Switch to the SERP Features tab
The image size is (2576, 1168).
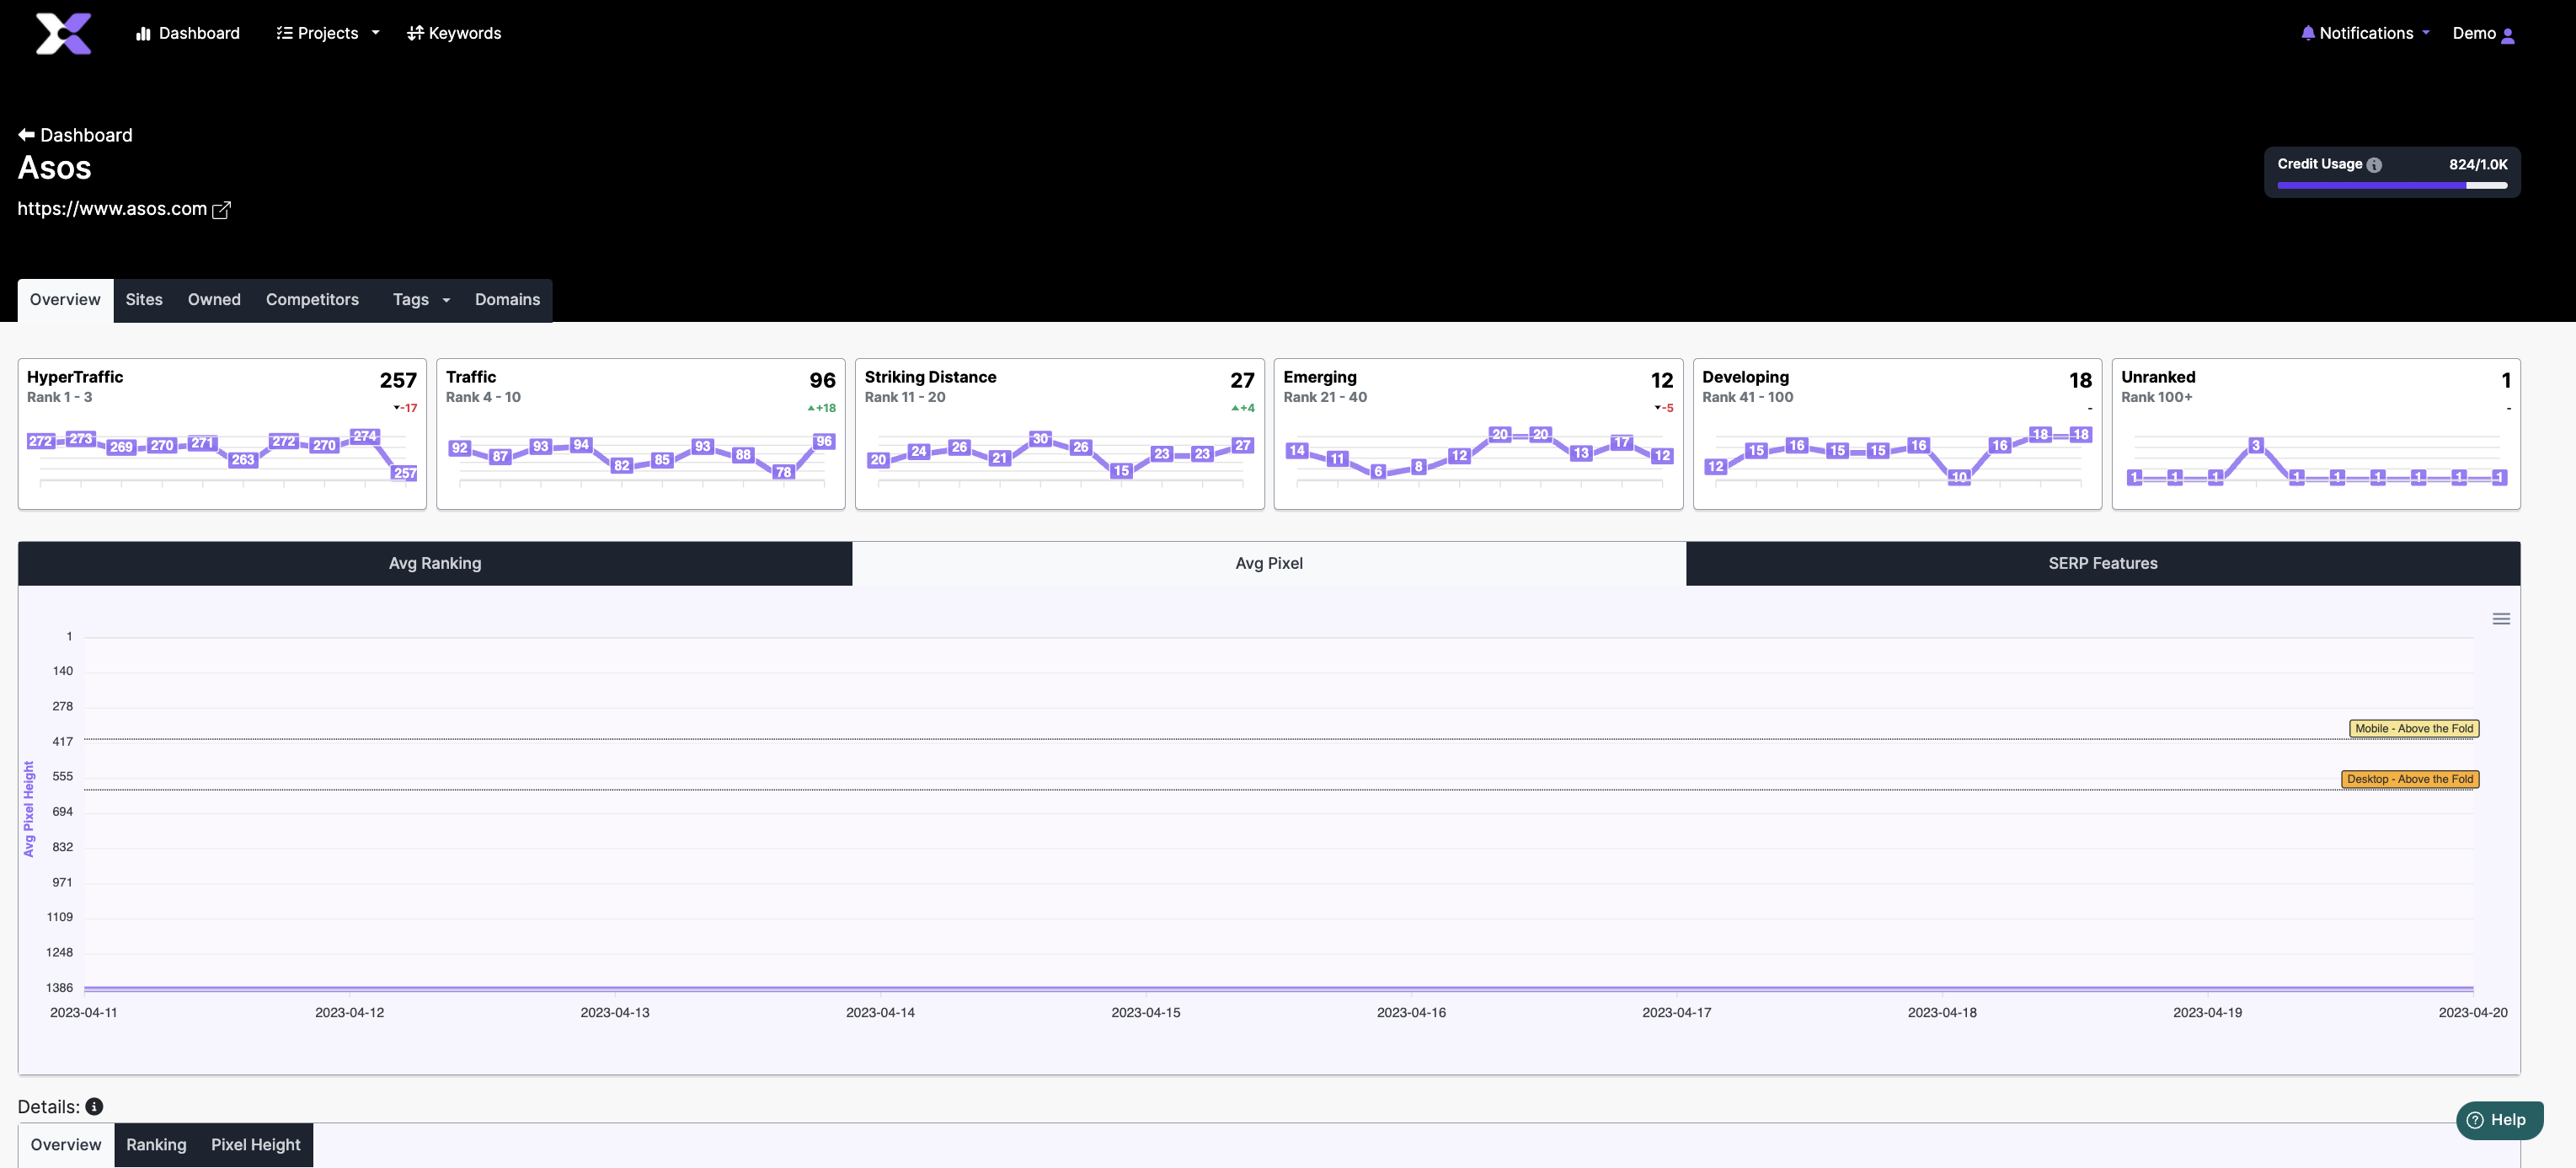tap(2102, 563)
